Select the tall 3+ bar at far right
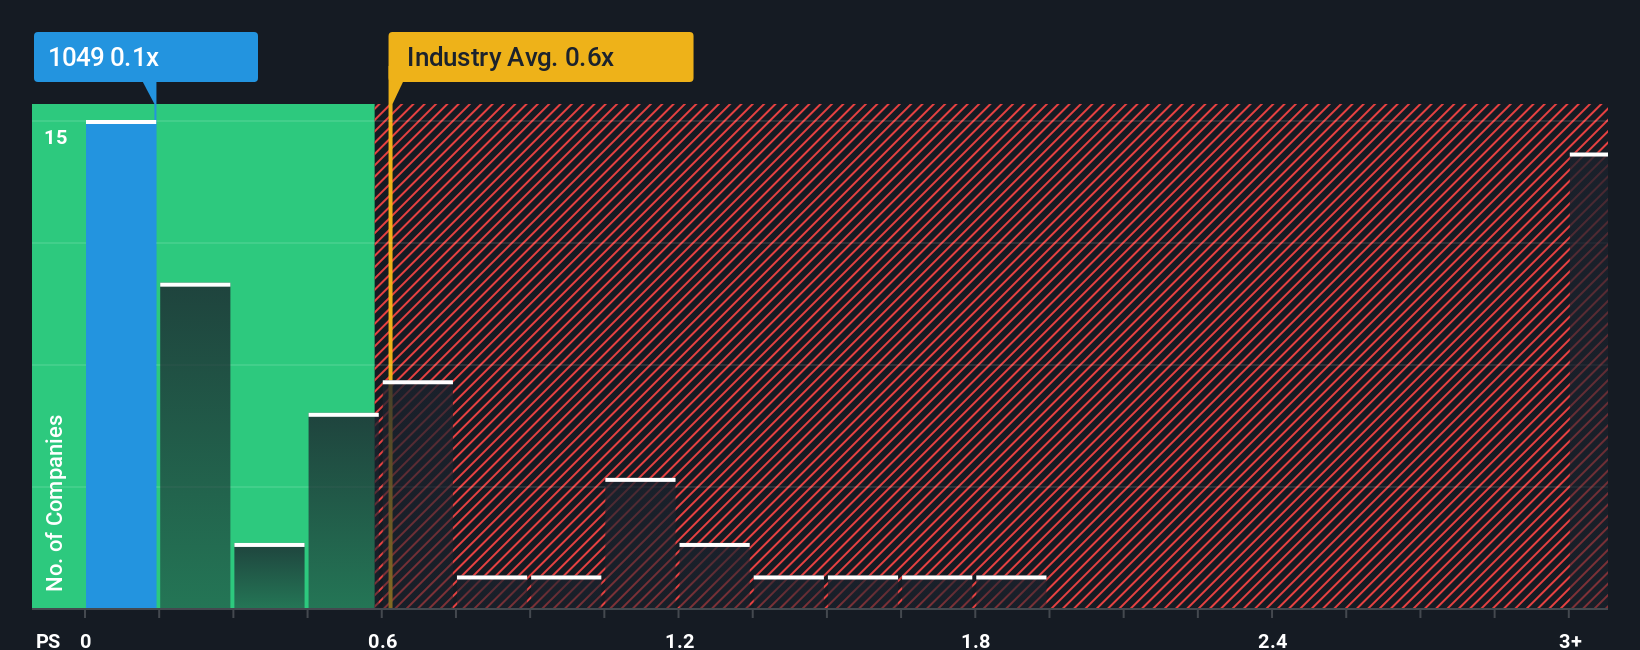1640x650 pixels. [1589, 381]
